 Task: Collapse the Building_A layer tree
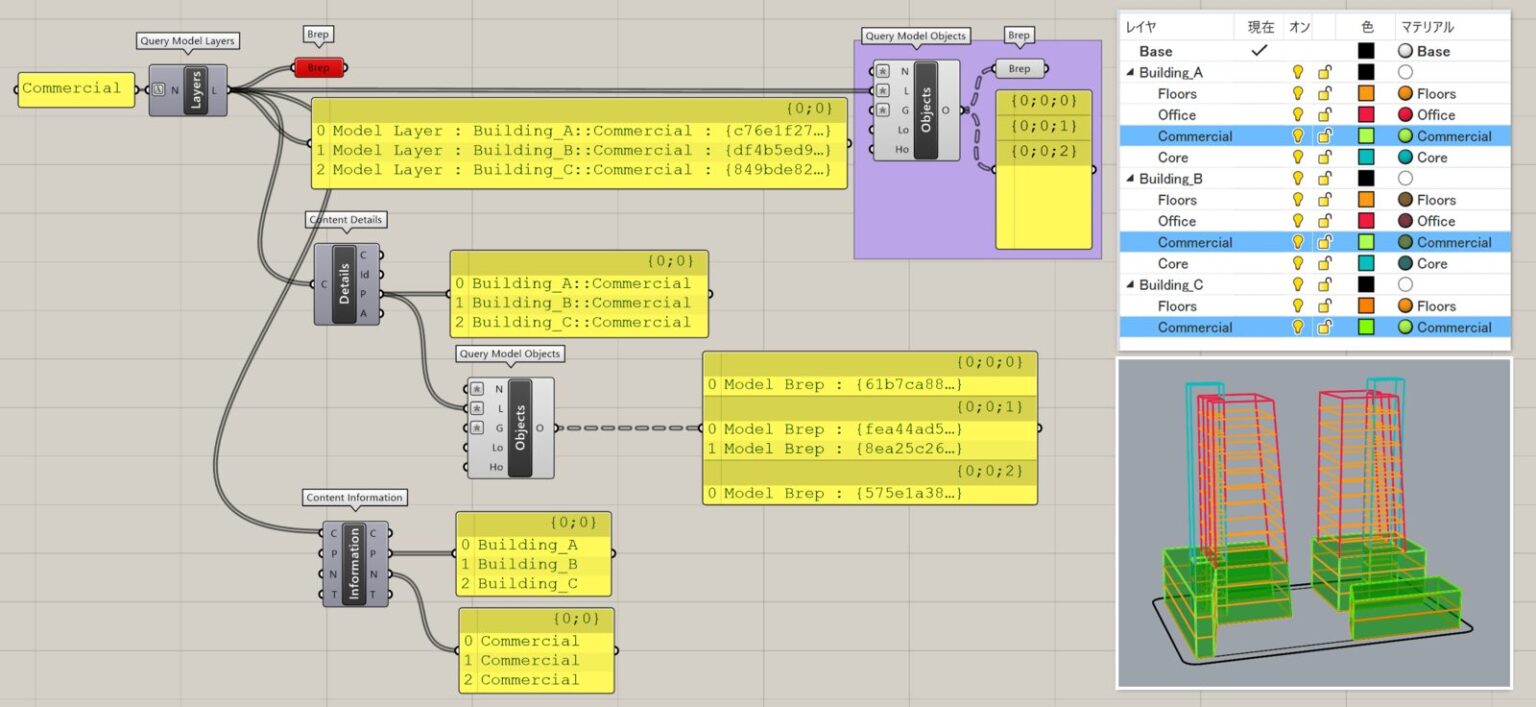click(1129, 72)
